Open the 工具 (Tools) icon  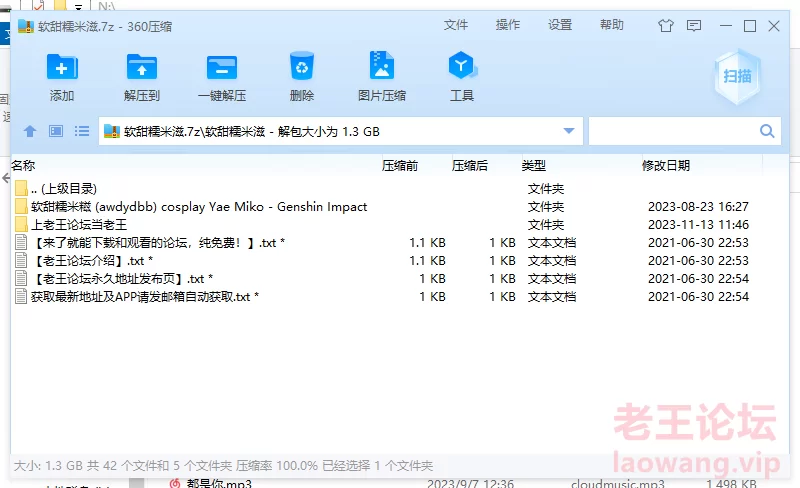(462, 65)
